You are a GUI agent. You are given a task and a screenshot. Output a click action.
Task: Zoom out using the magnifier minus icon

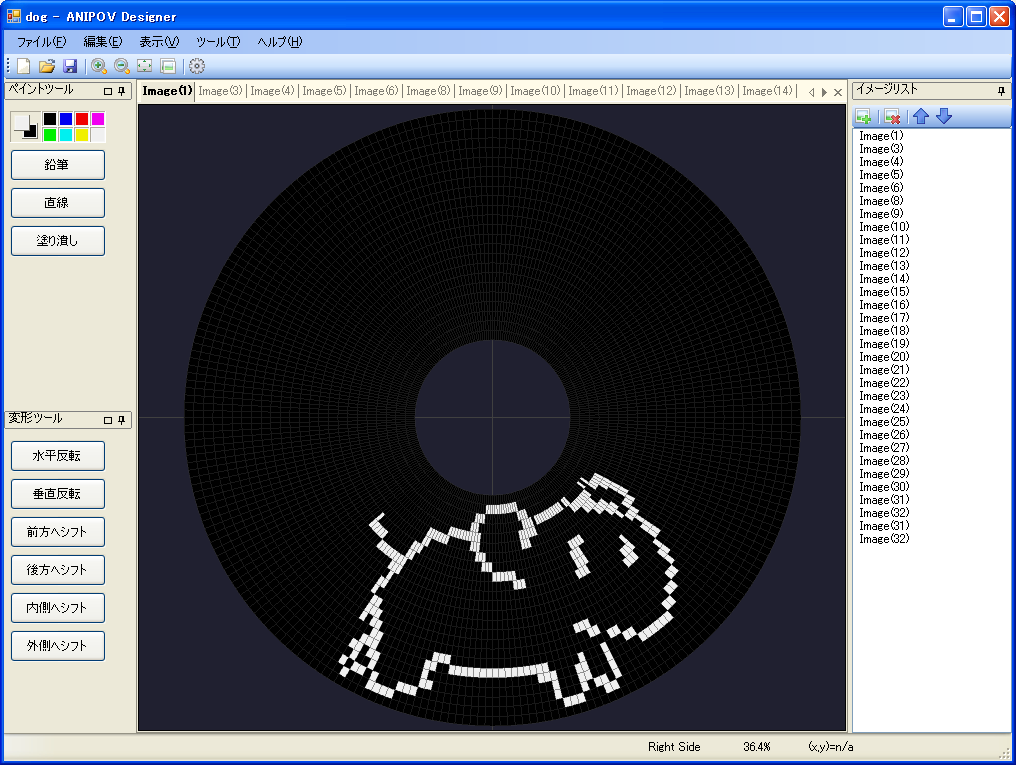click(x=122, y=66)
